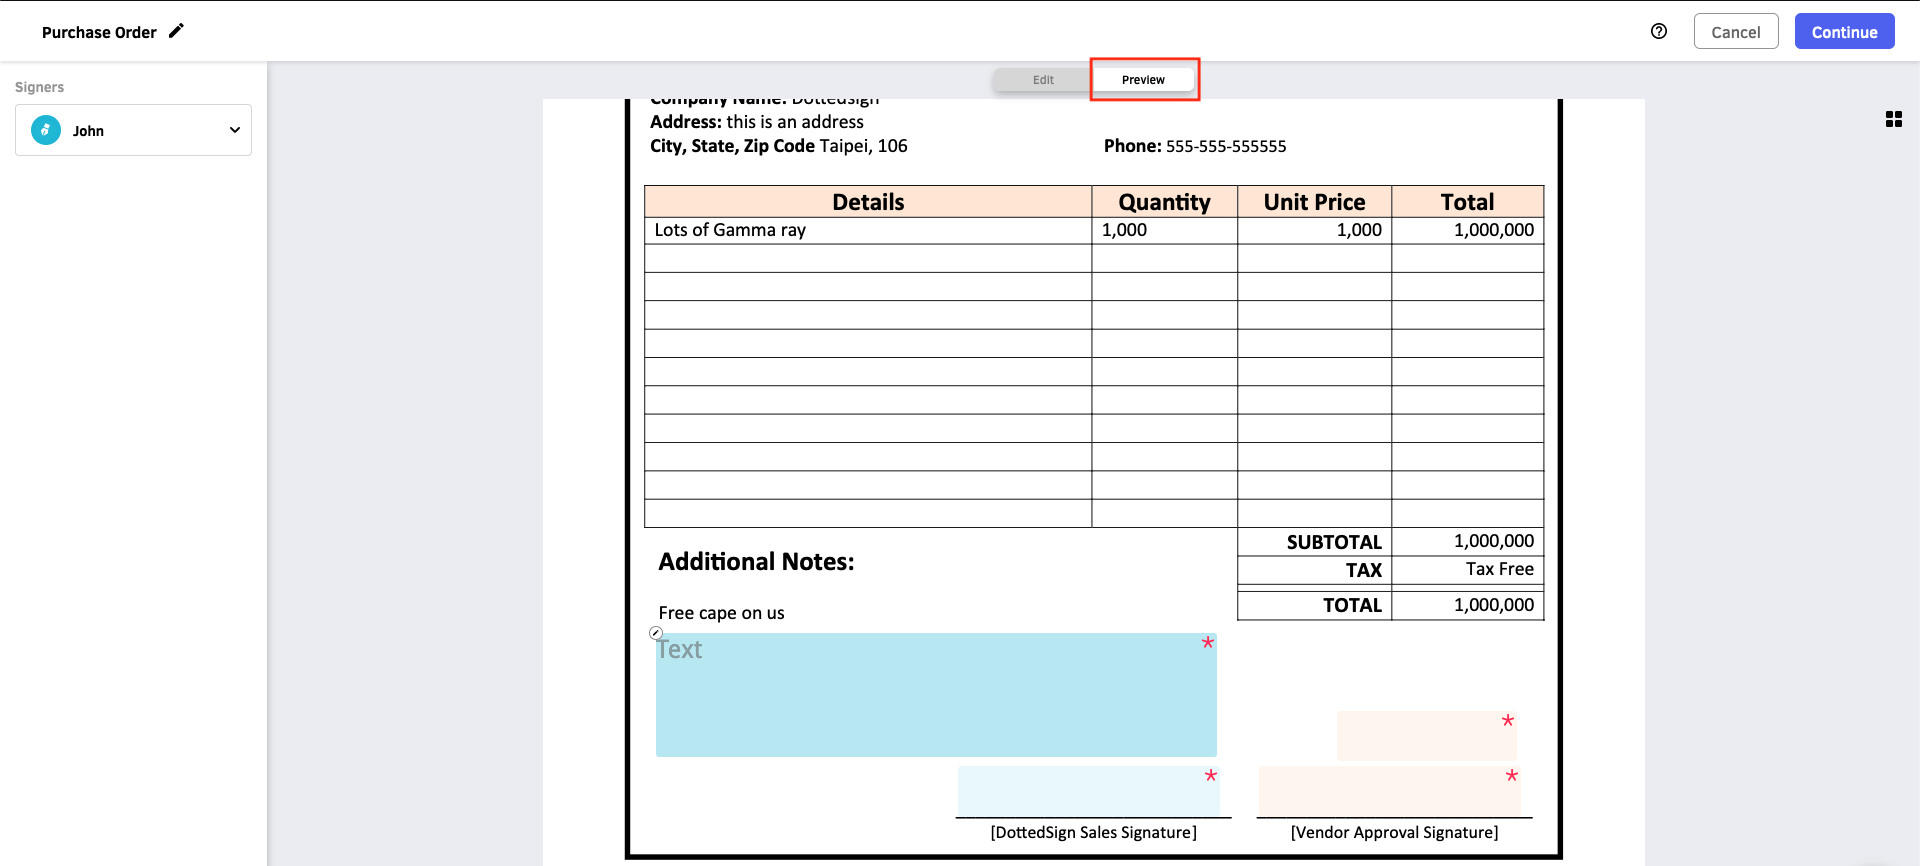Image resolution: width=1920 pixels, height=866 pixels.
Task: Click the 'Tax Free' value
Action: pos(1499,569)
